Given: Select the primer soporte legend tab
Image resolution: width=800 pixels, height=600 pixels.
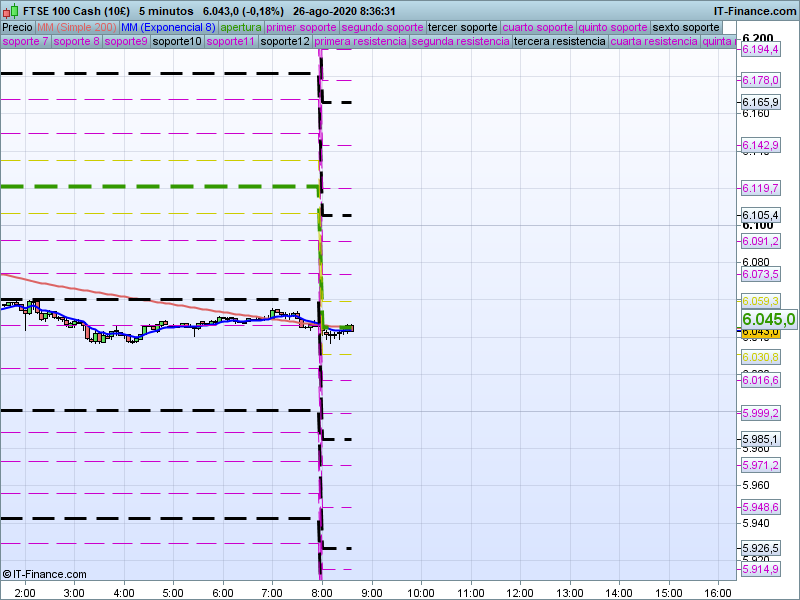Looking at the screenshot, I should click(x=302, y=27).
